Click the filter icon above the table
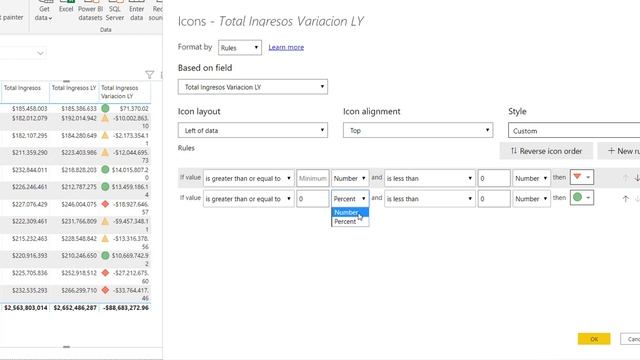The image size is (640, 360). [149, 74]
